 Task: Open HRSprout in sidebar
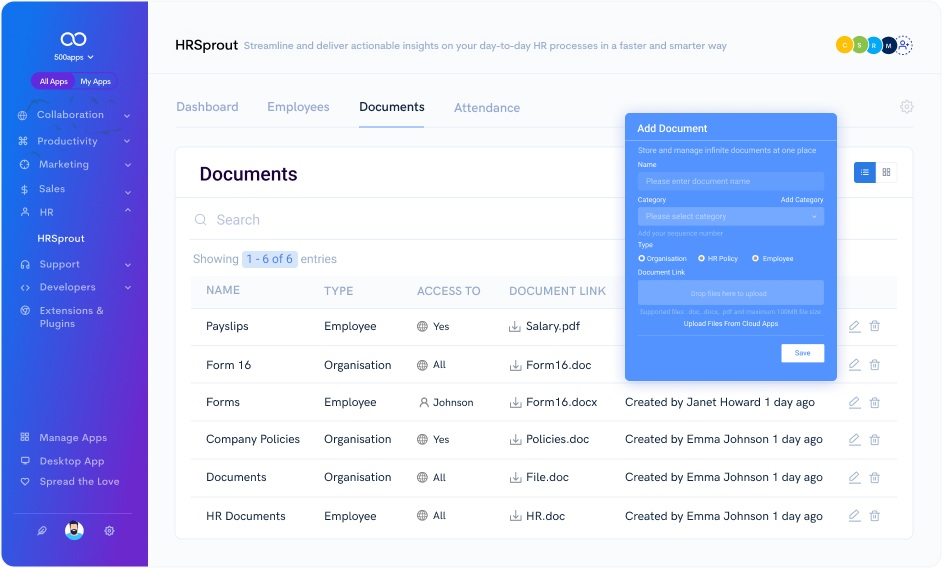61,239
